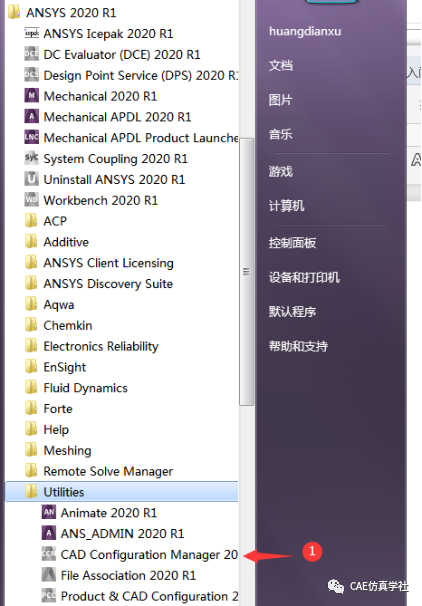Expand the ANSYS Client Licensing folder
422x606 pixels.
tap(108, 263)
